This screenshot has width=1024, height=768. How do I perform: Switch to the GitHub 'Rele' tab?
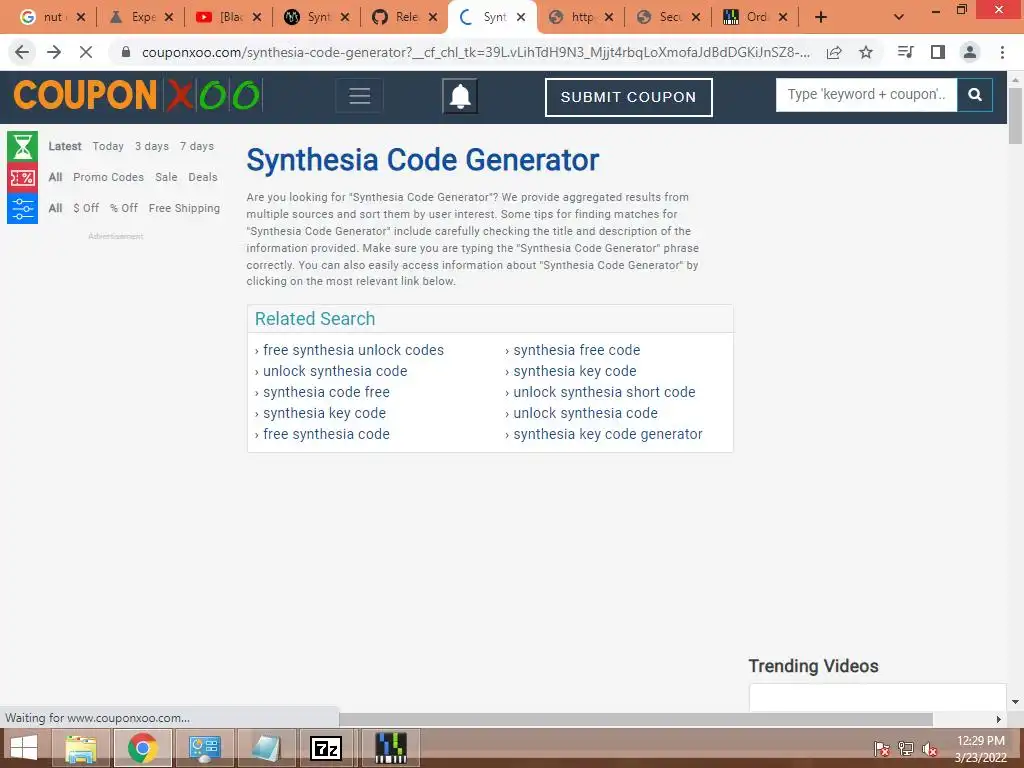[405, 17]
